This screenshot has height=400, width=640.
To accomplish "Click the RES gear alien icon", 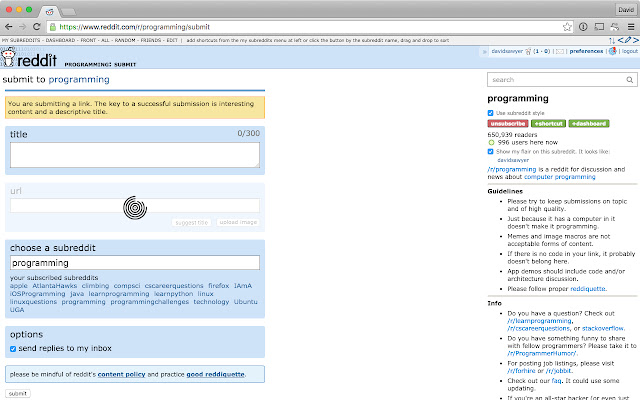I will (x=612, y=51).
